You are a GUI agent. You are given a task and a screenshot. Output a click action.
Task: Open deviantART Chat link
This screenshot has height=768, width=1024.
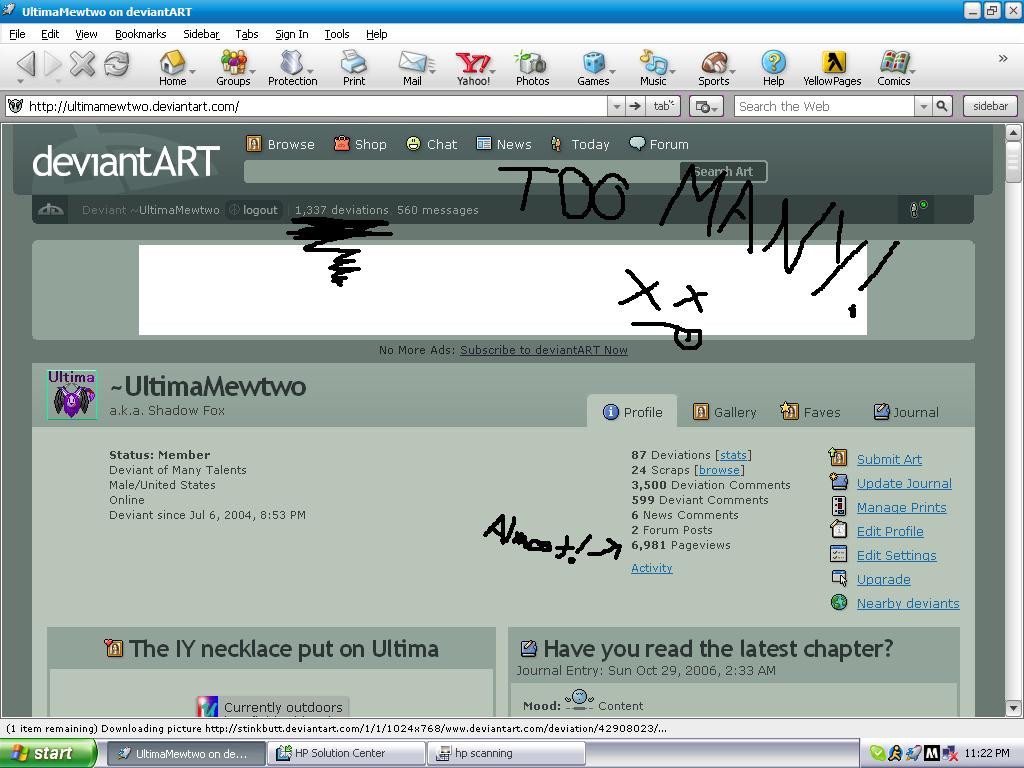432,144
